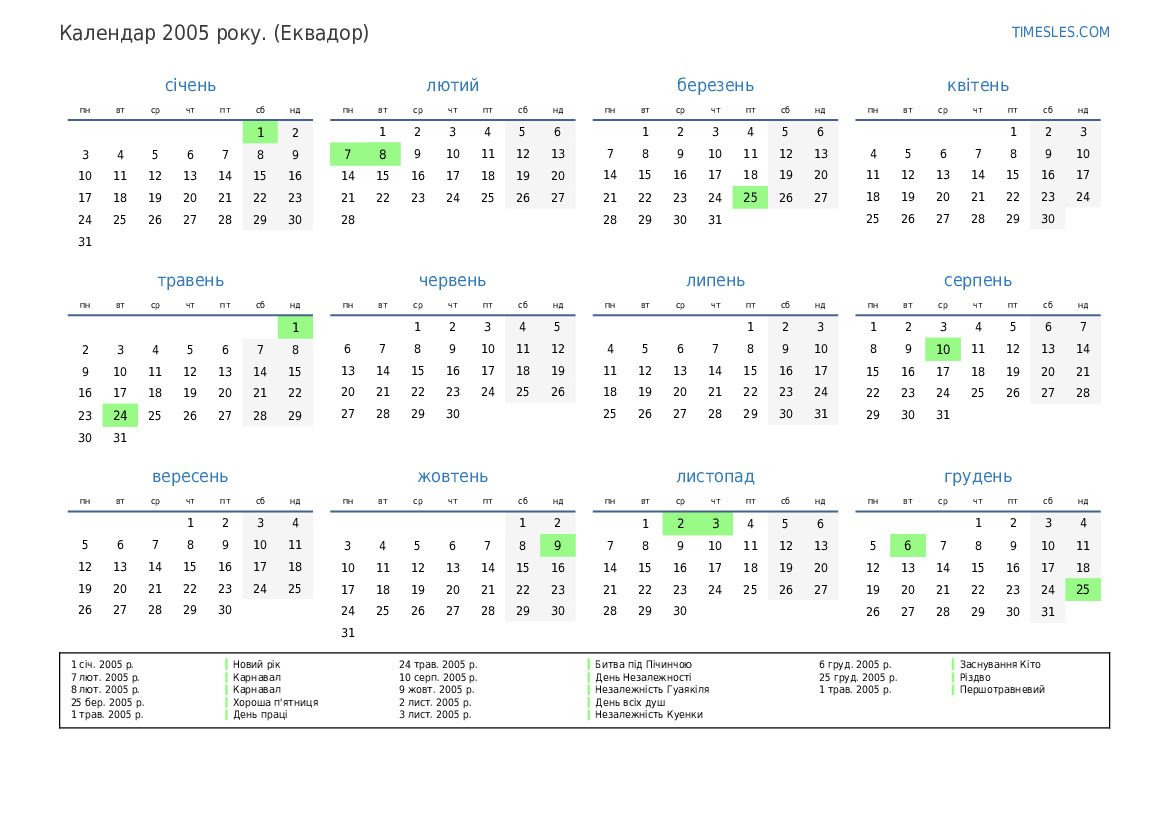Click the грудень month heading
This screenshot has height=827, width=1169.
click(977, 477)
